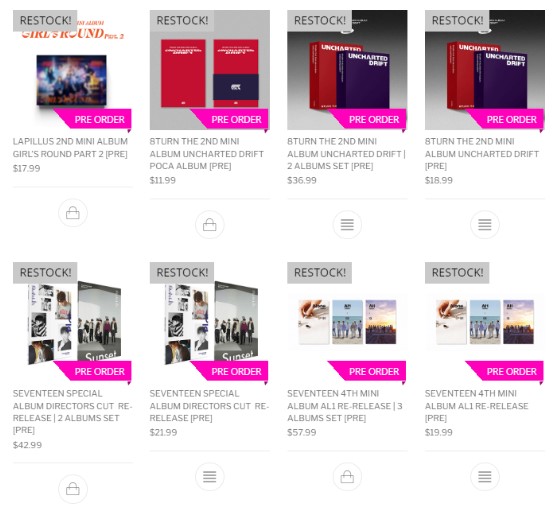The height and width of the screenshot is (513, 555).
Task: Add Seventeen AL1 3 albums set to cart
Action: [347, 476]
